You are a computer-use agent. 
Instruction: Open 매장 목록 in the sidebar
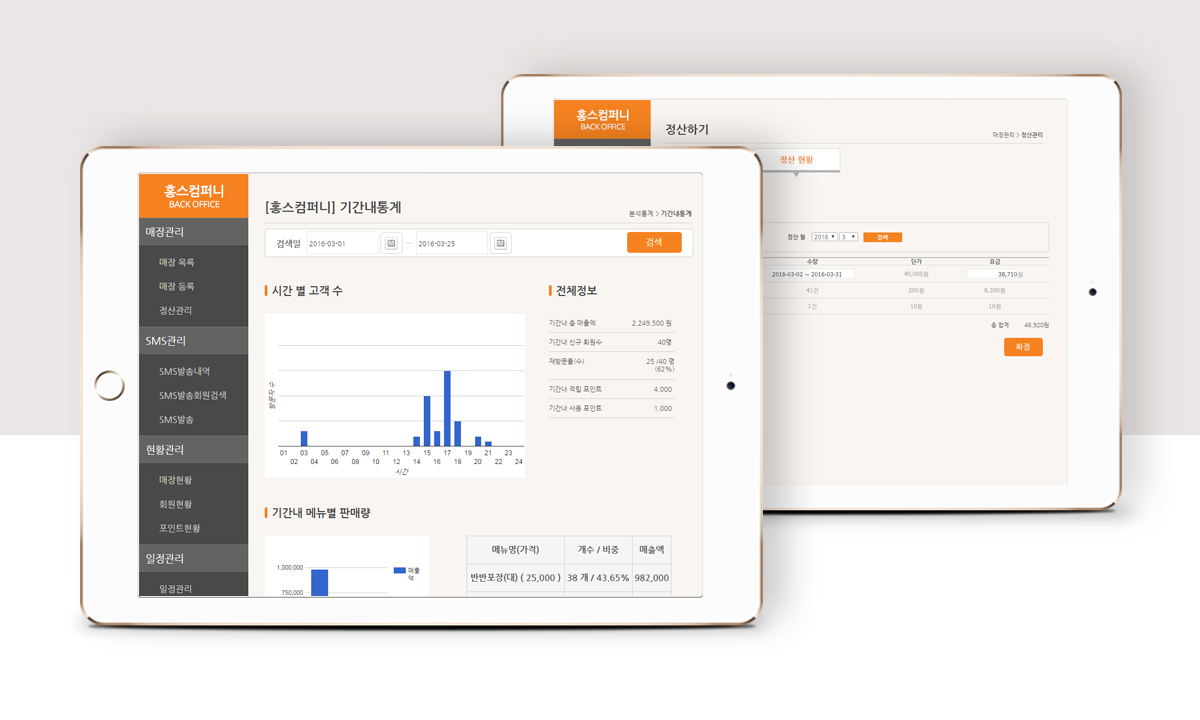coord(177,262)
